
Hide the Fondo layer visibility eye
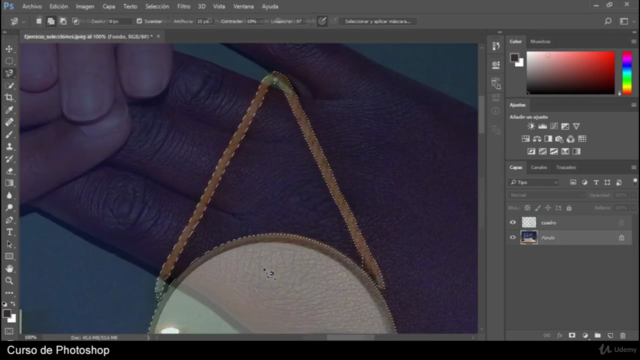pos(513,238)
